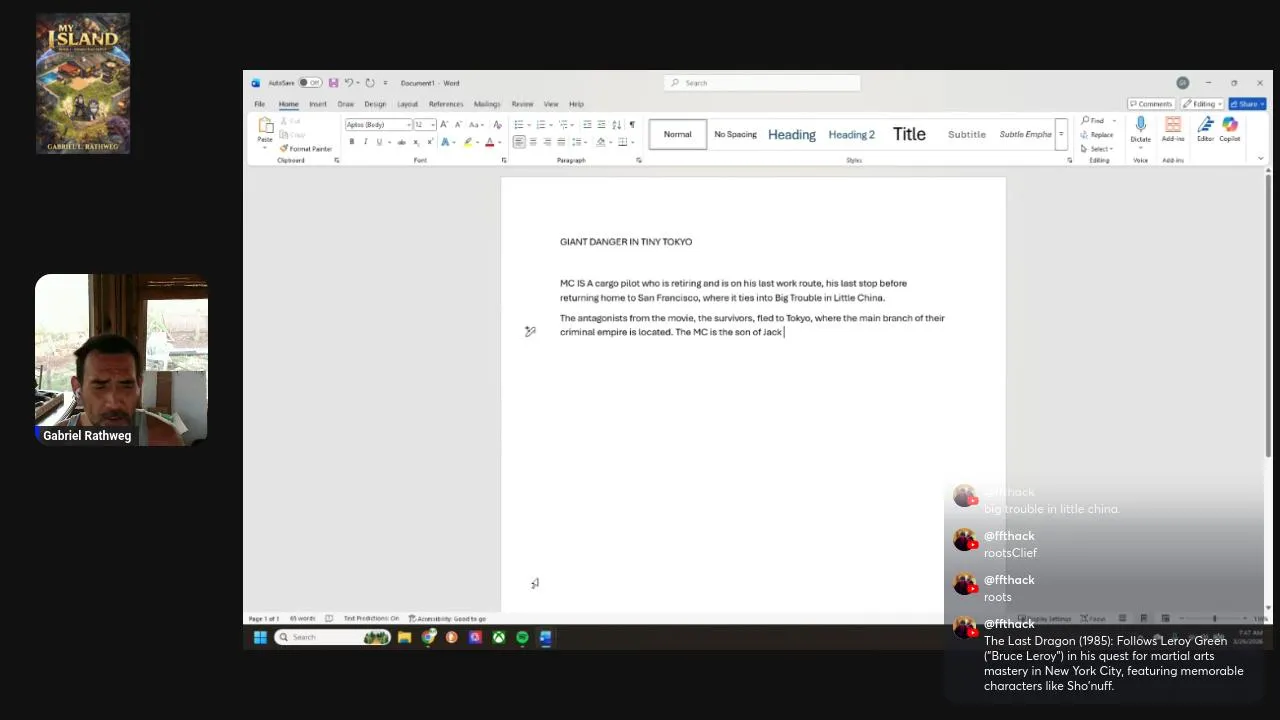Image resolution: width=1280 pixels, height=720 pixels.
Task: Apply the Heading 2 style
Action: pos(851,134)
